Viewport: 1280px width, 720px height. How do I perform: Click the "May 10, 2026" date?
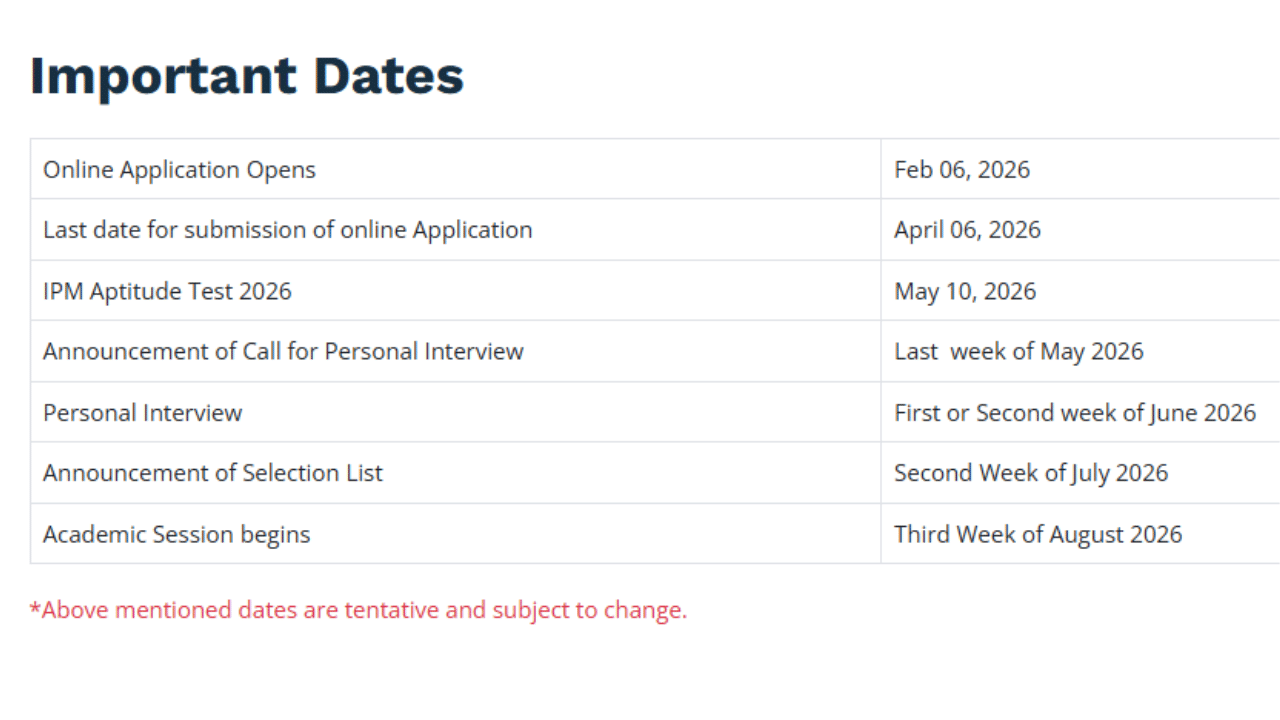point(965,292)
